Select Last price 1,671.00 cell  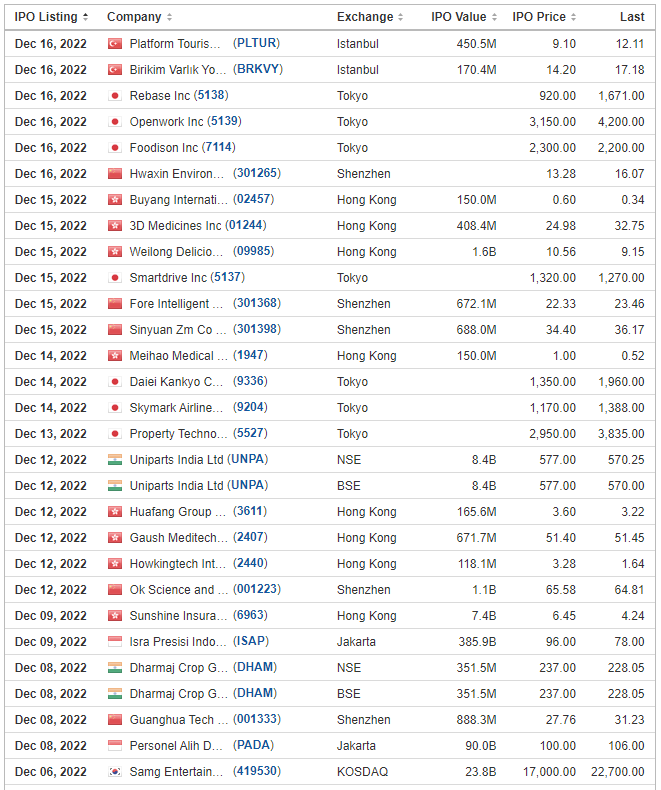[x=621, y=96]
